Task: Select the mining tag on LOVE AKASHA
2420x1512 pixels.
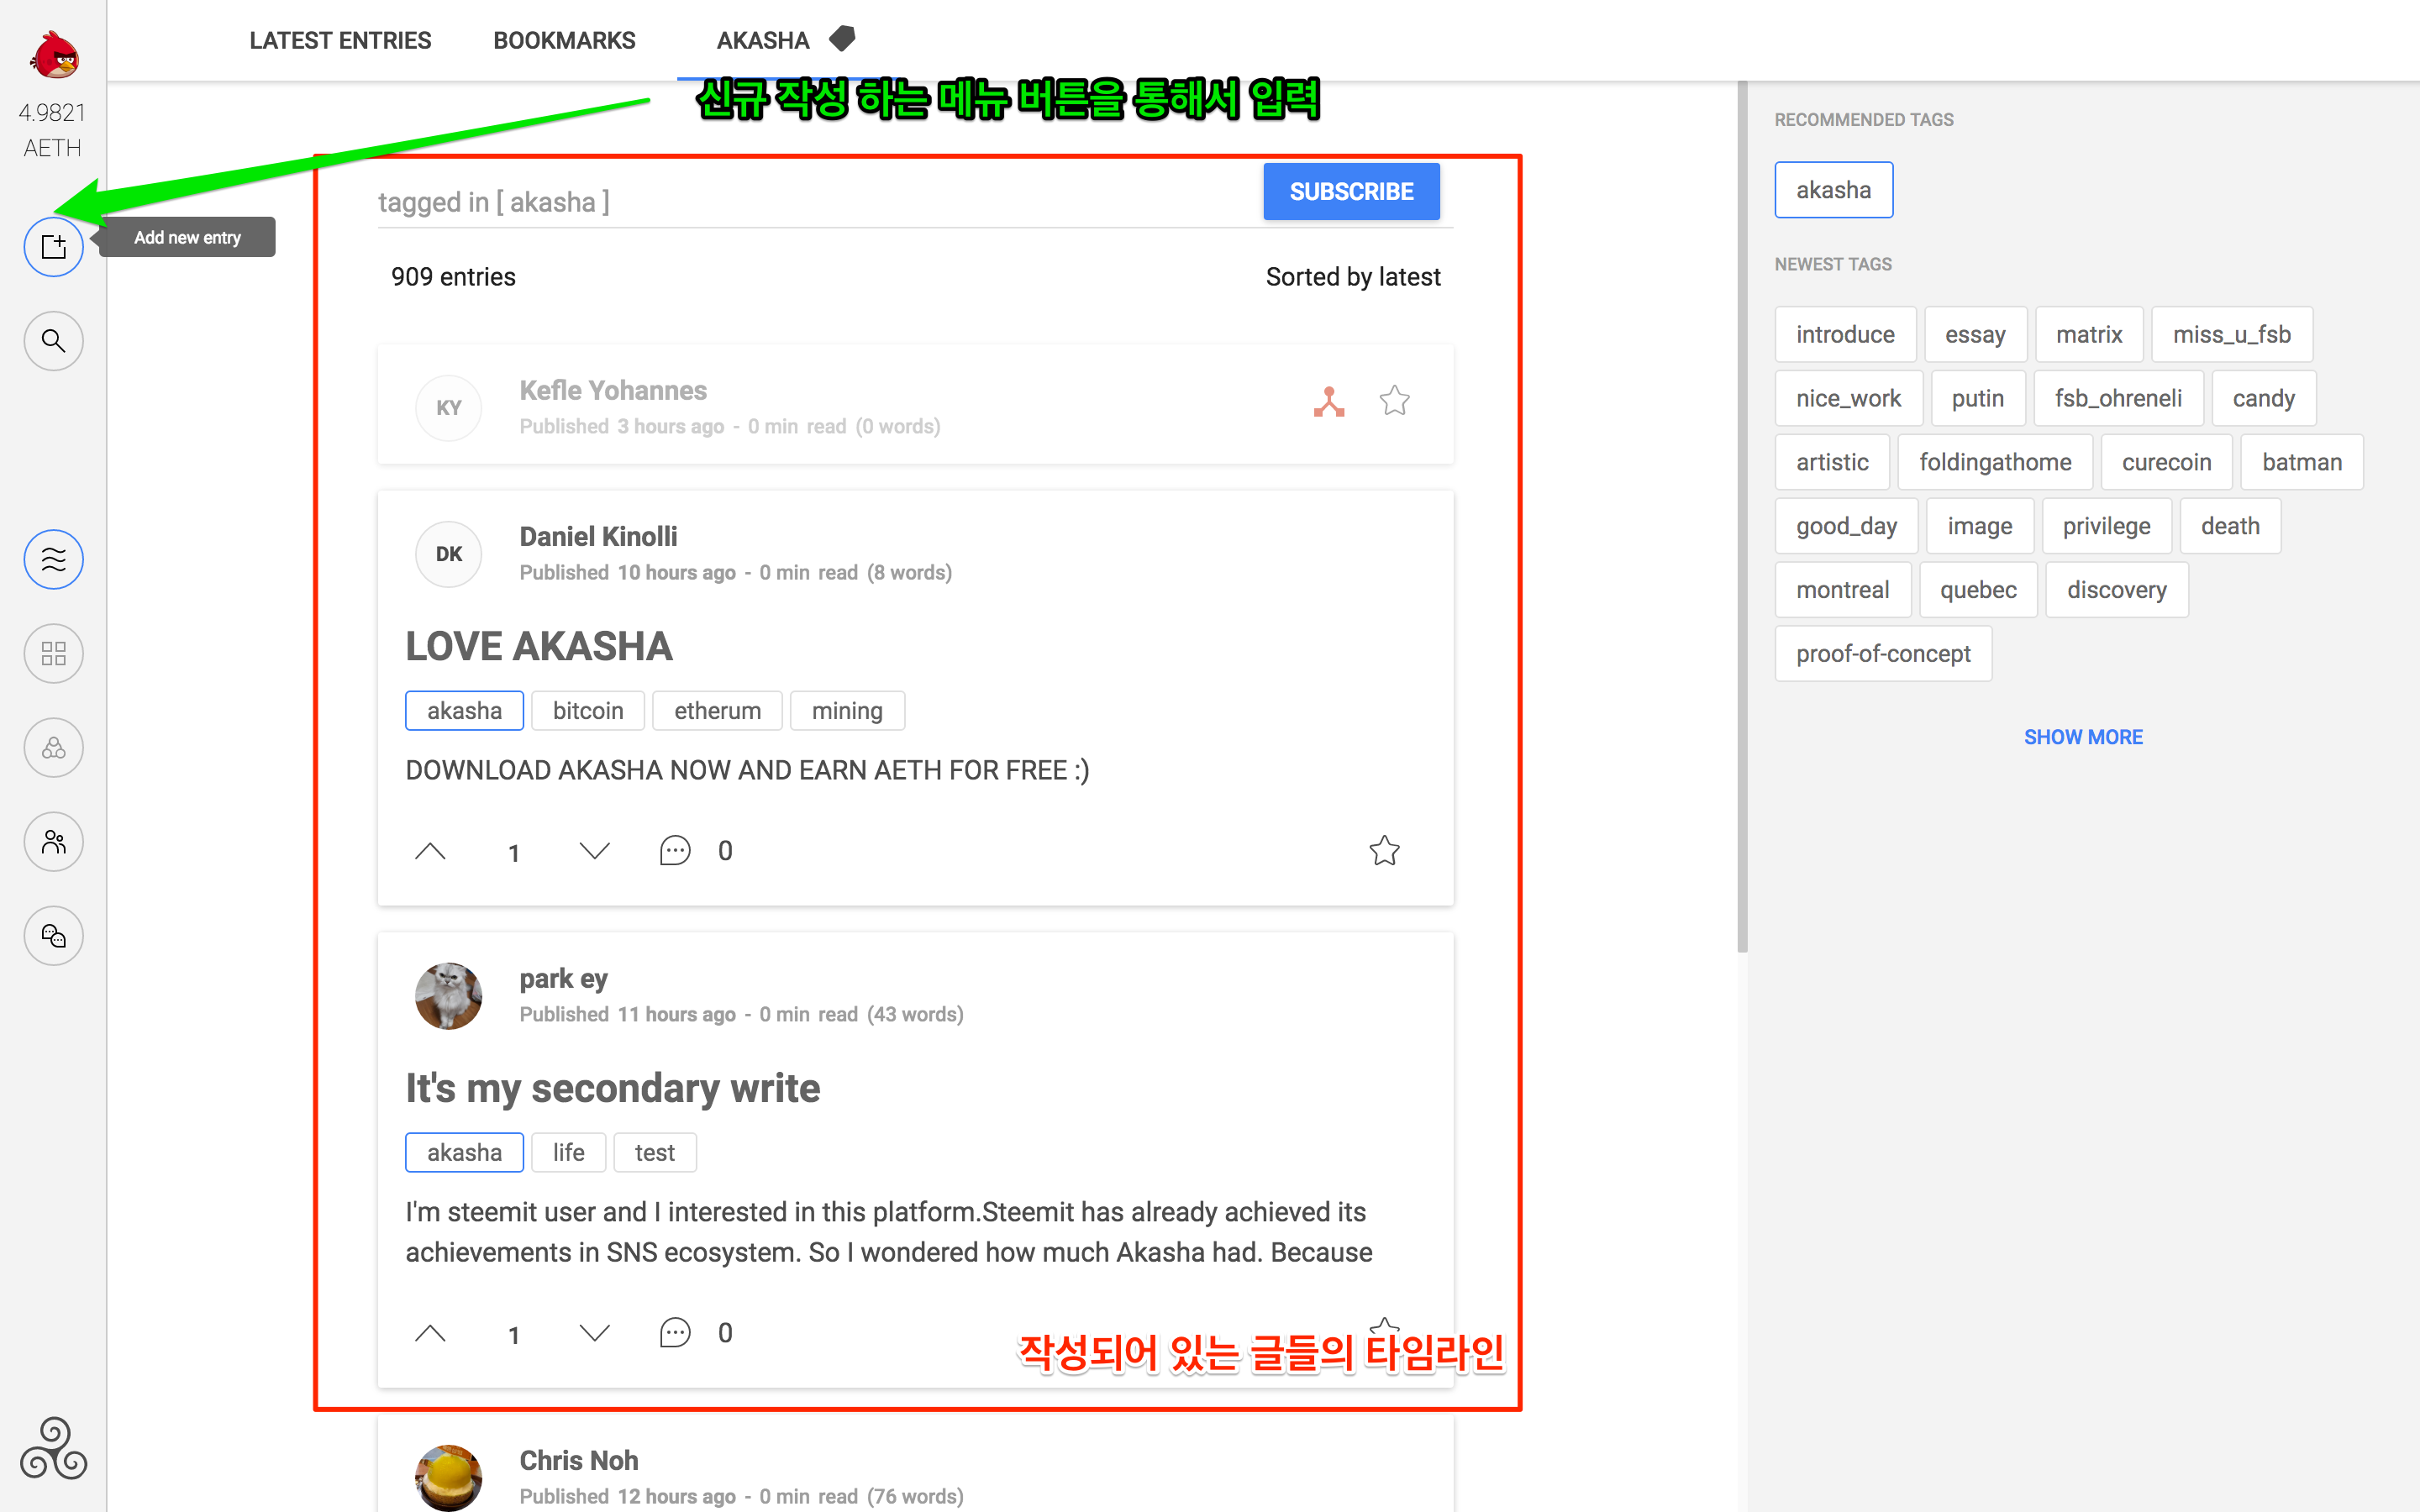Action: point(847,710)
